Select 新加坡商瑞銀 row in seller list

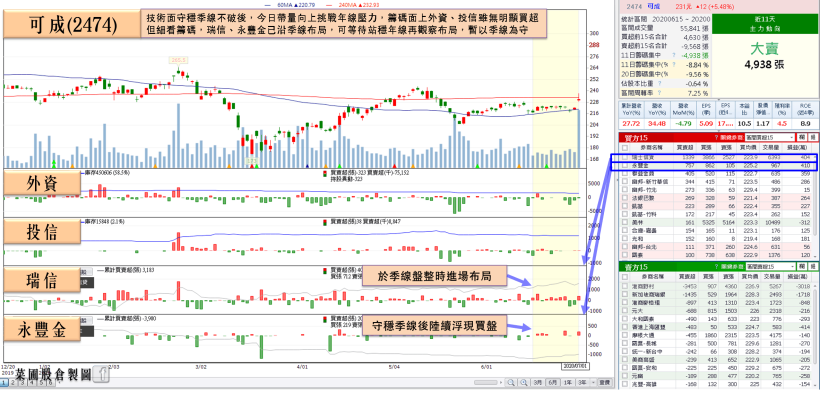coord(715,295)
